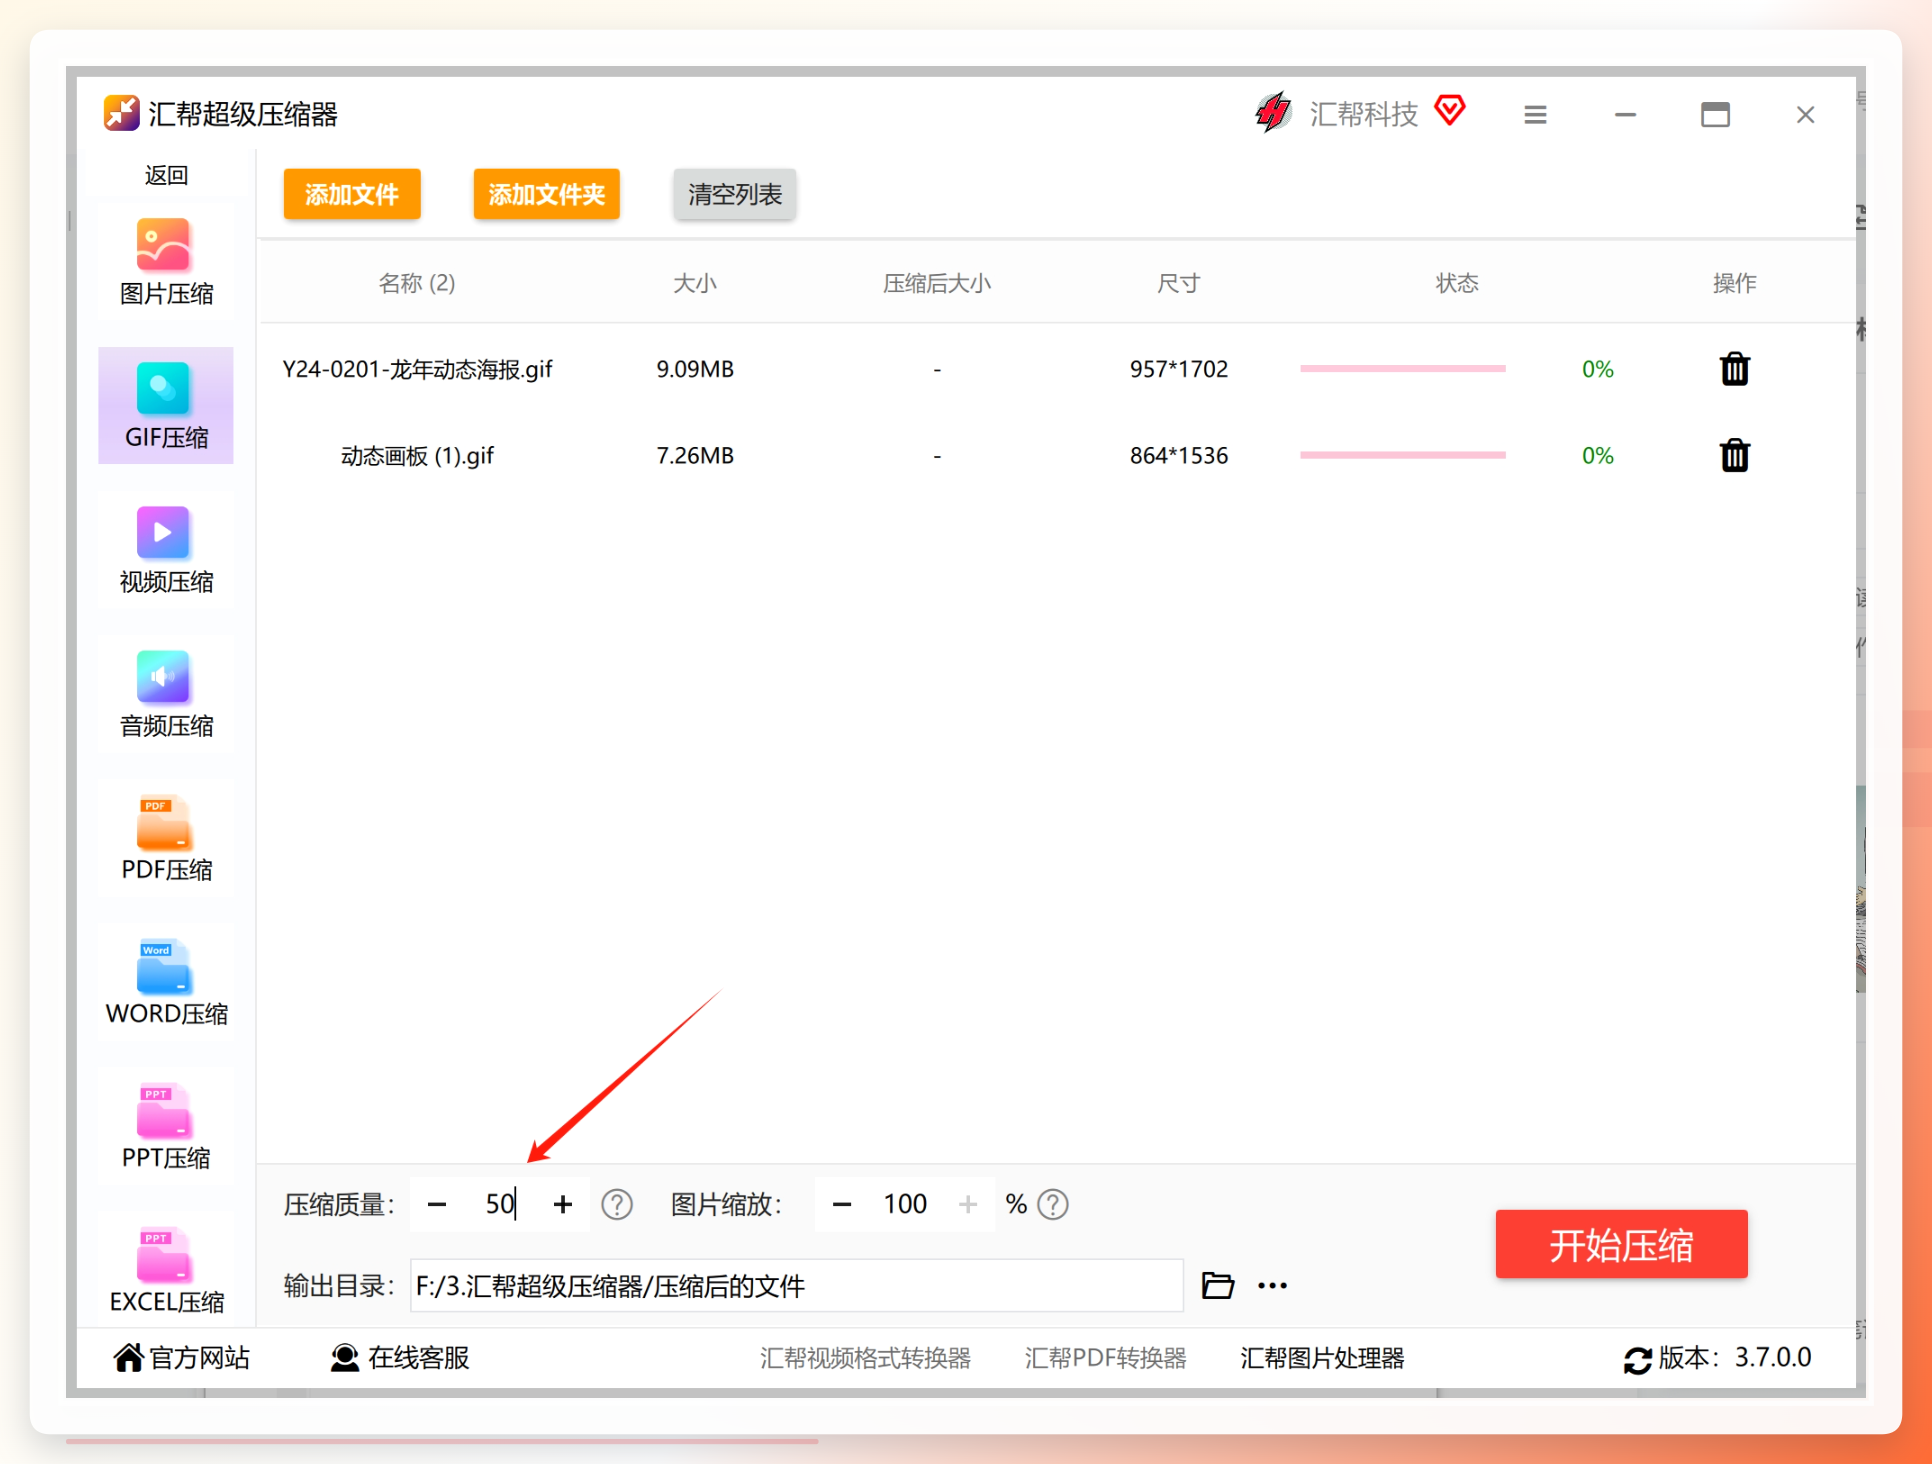
Task: Open the output folder icon
Action: click(x=1217, y=1285)
